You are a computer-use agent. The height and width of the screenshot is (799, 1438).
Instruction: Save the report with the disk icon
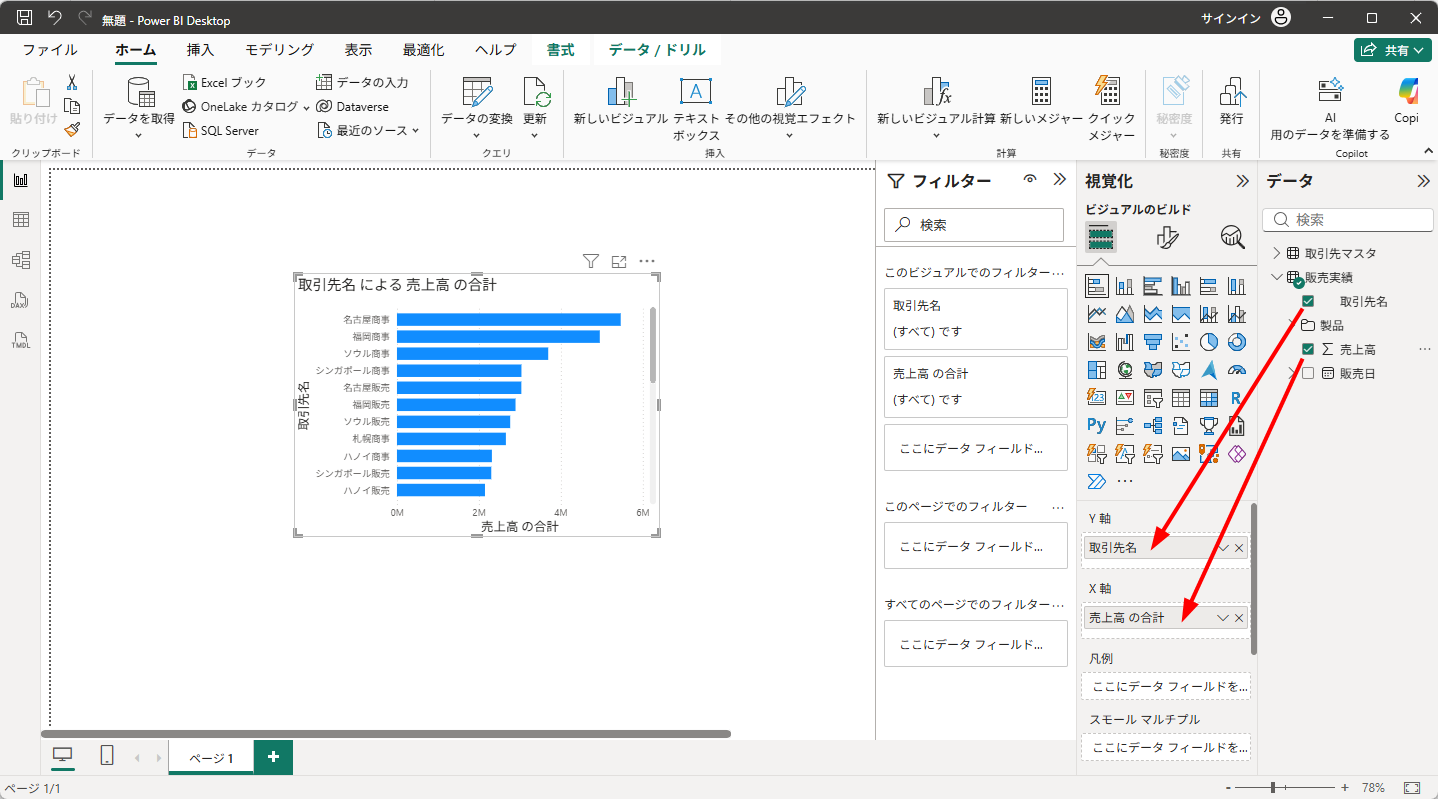point(25,18)
